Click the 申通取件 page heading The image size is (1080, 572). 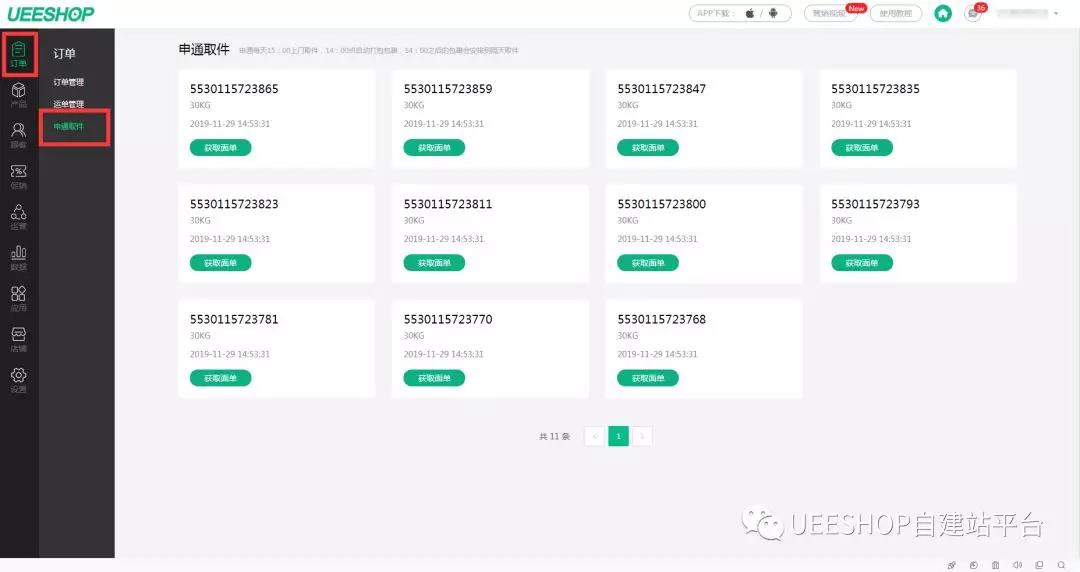[x=204, y=50]
